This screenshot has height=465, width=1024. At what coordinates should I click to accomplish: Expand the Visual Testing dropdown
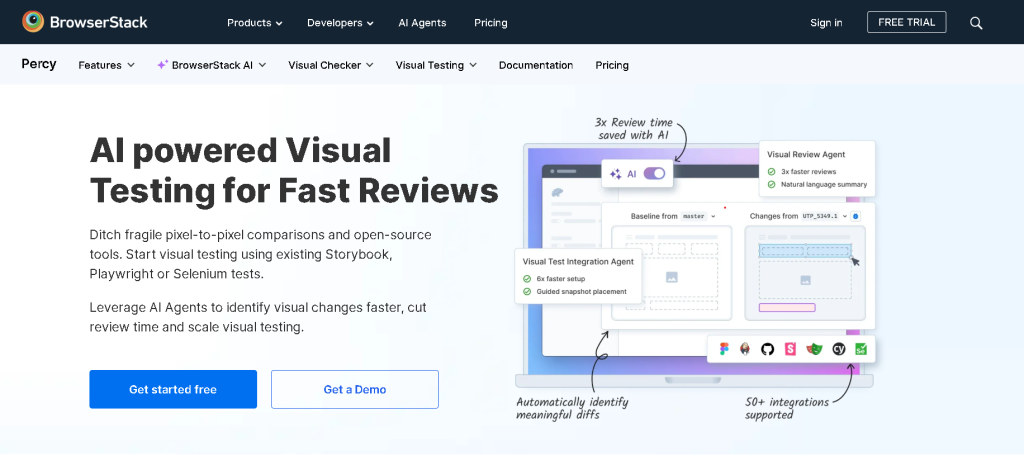click(436, 65)
